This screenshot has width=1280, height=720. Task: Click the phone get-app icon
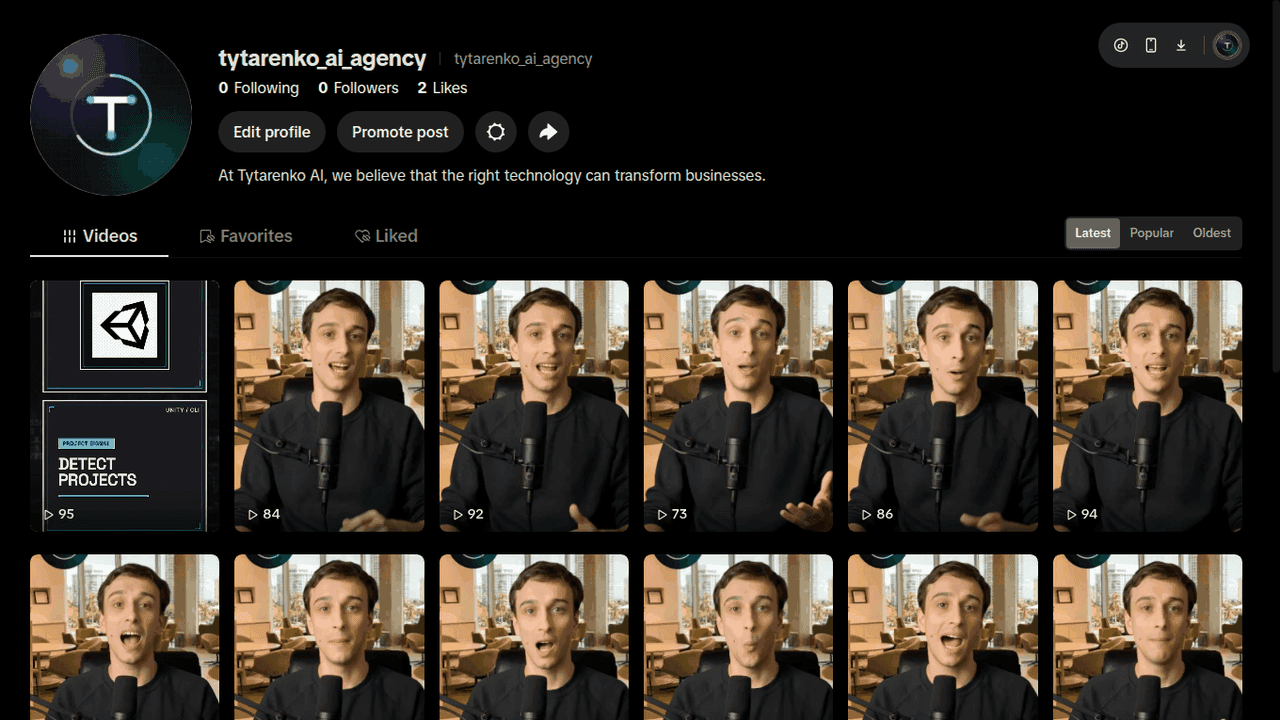click(1151, 45)
